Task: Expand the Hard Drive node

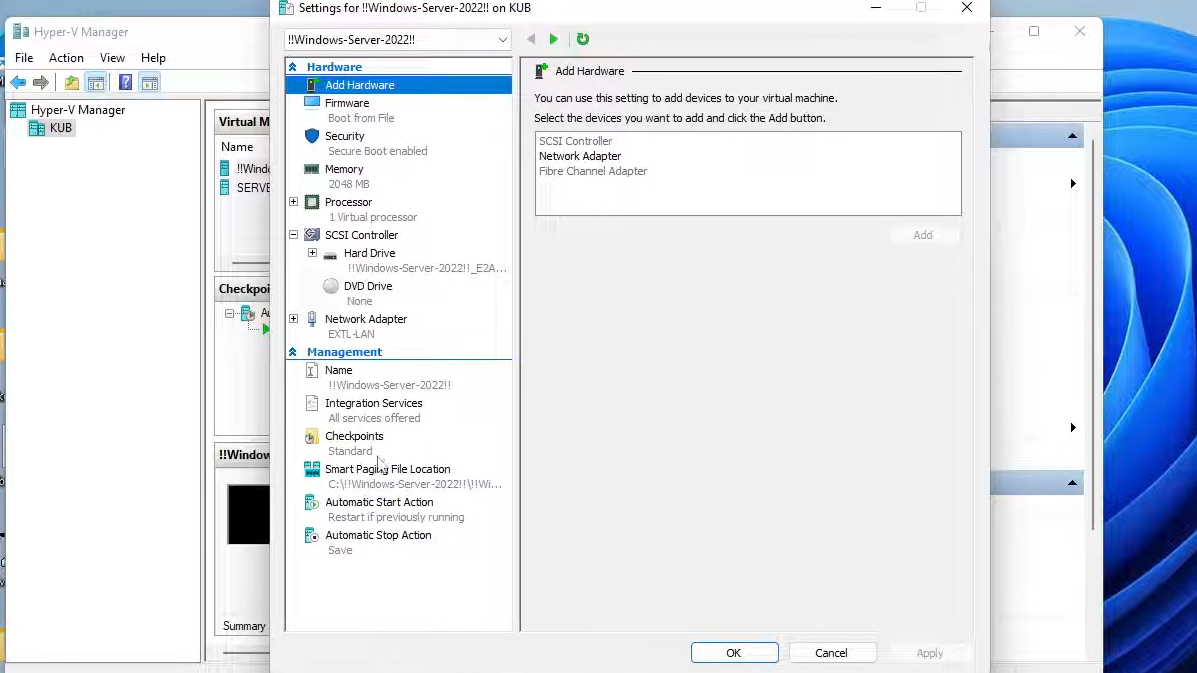Action: pyautogui.click(x=312, y=253)
